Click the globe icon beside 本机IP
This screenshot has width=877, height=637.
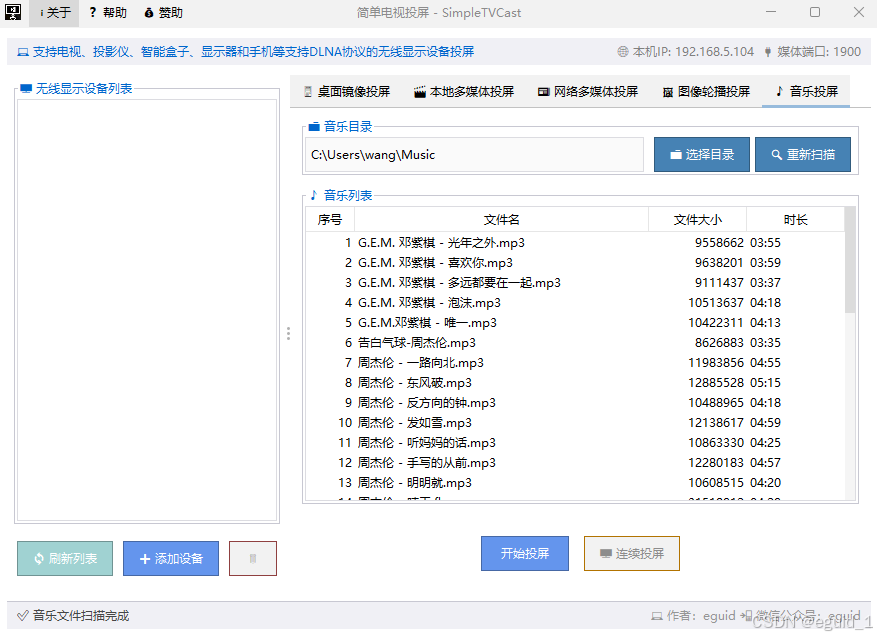pyautogui.click(x=623, y=52)
